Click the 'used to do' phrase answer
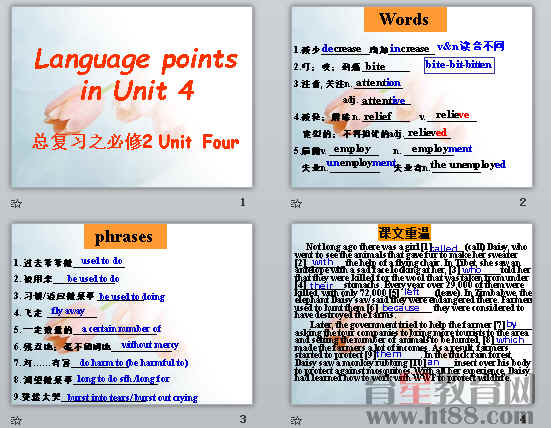Screen dimensions: 551x428 point(102,261)
